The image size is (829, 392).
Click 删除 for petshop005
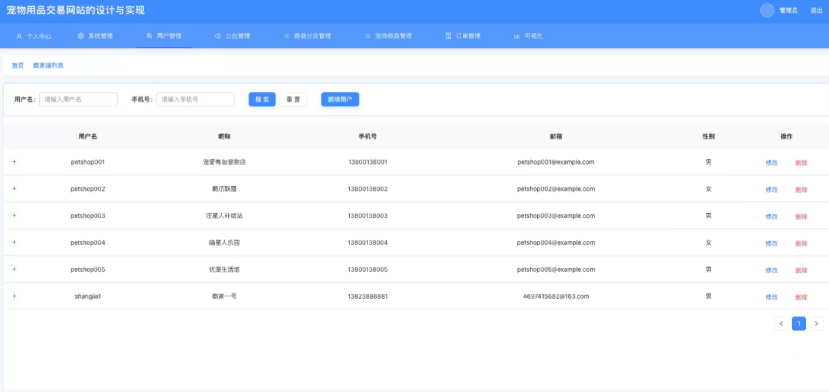coord(801,270)
